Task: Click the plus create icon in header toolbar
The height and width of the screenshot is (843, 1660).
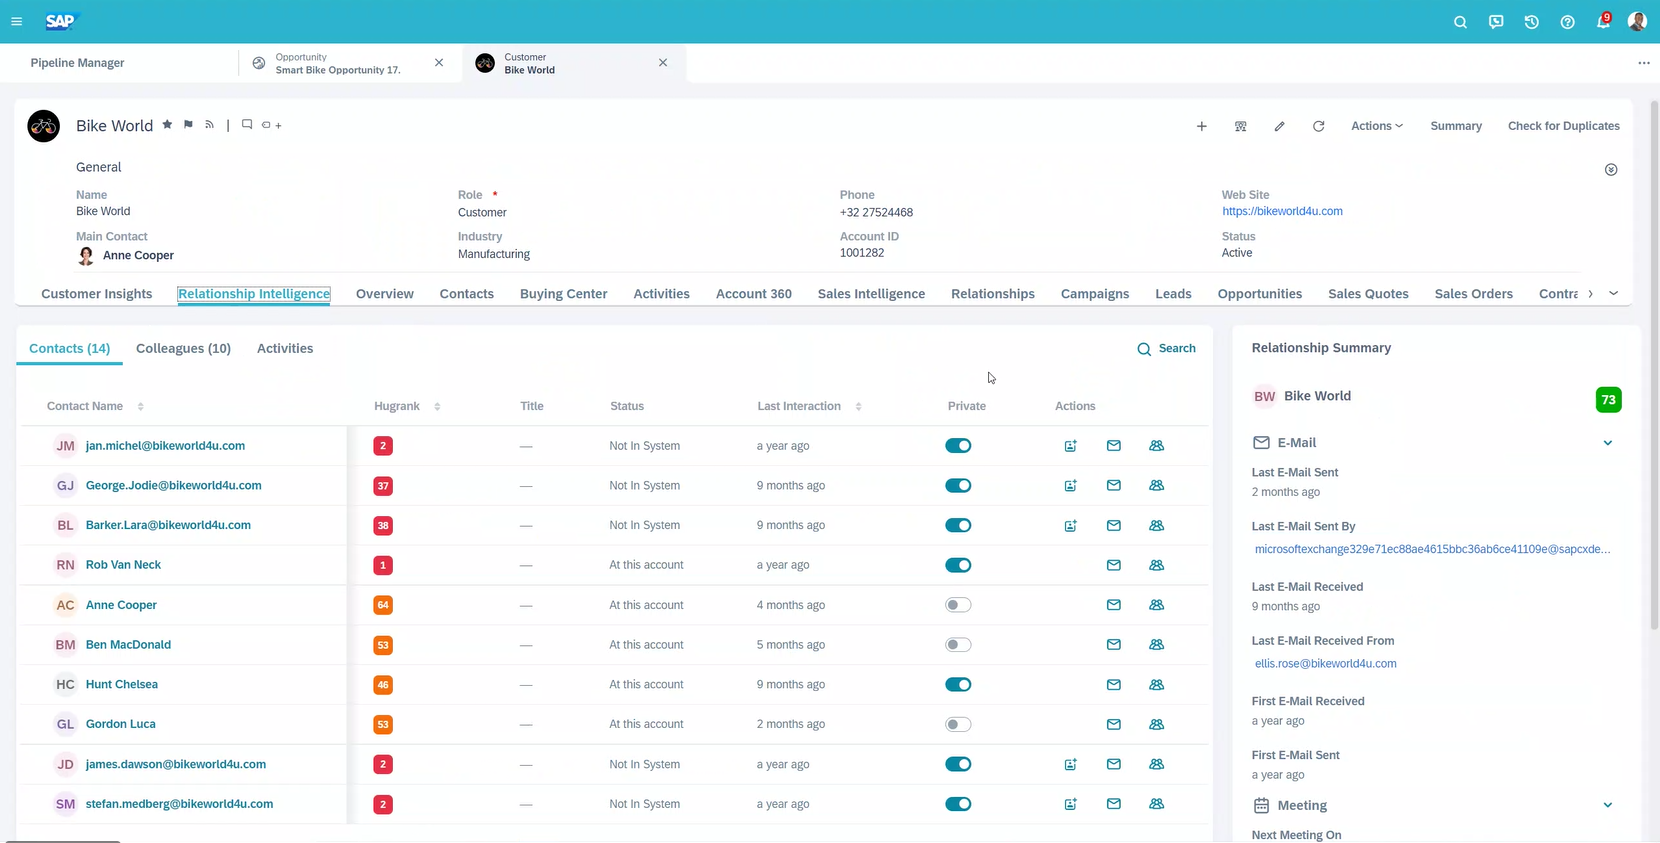Action: click(1202, 126)
